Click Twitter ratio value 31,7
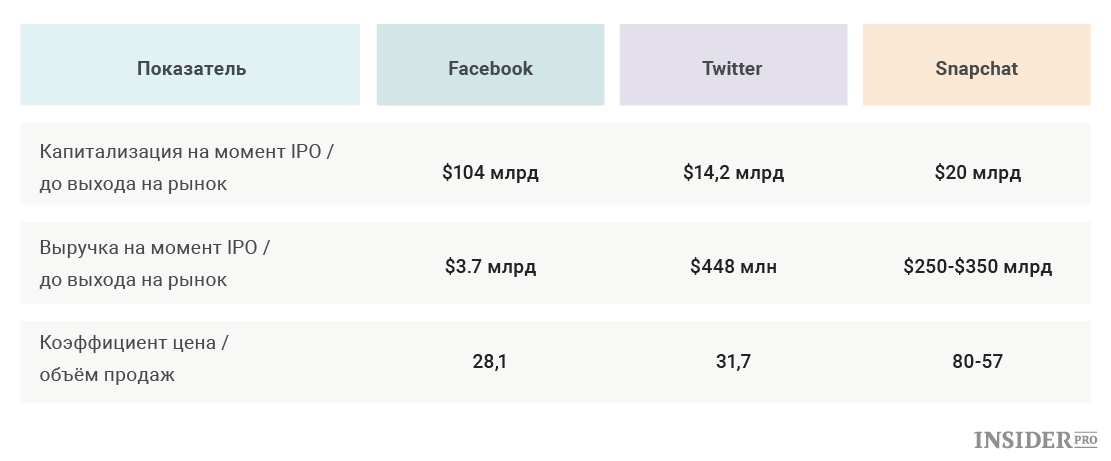This screenshot has height=461, width=1111. coord(733,362)
